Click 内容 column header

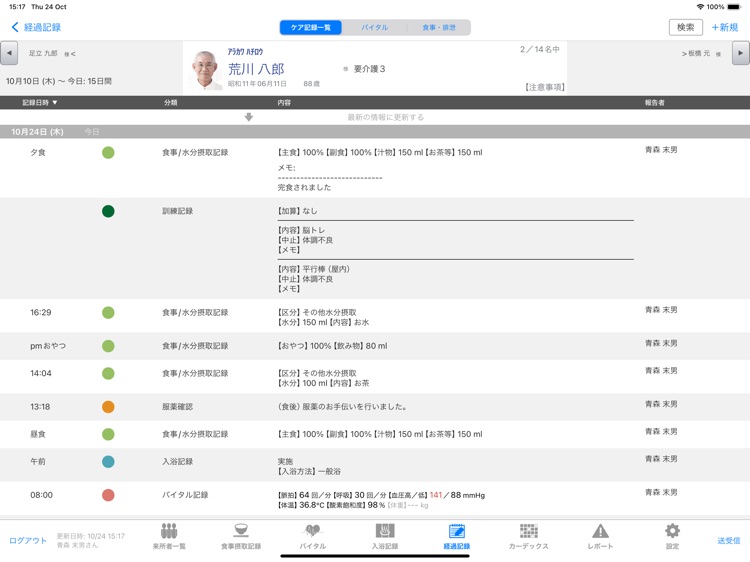284,102
